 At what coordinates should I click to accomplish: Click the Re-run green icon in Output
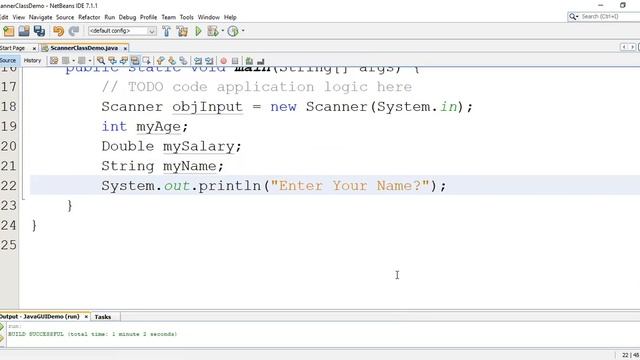[2, 327]
